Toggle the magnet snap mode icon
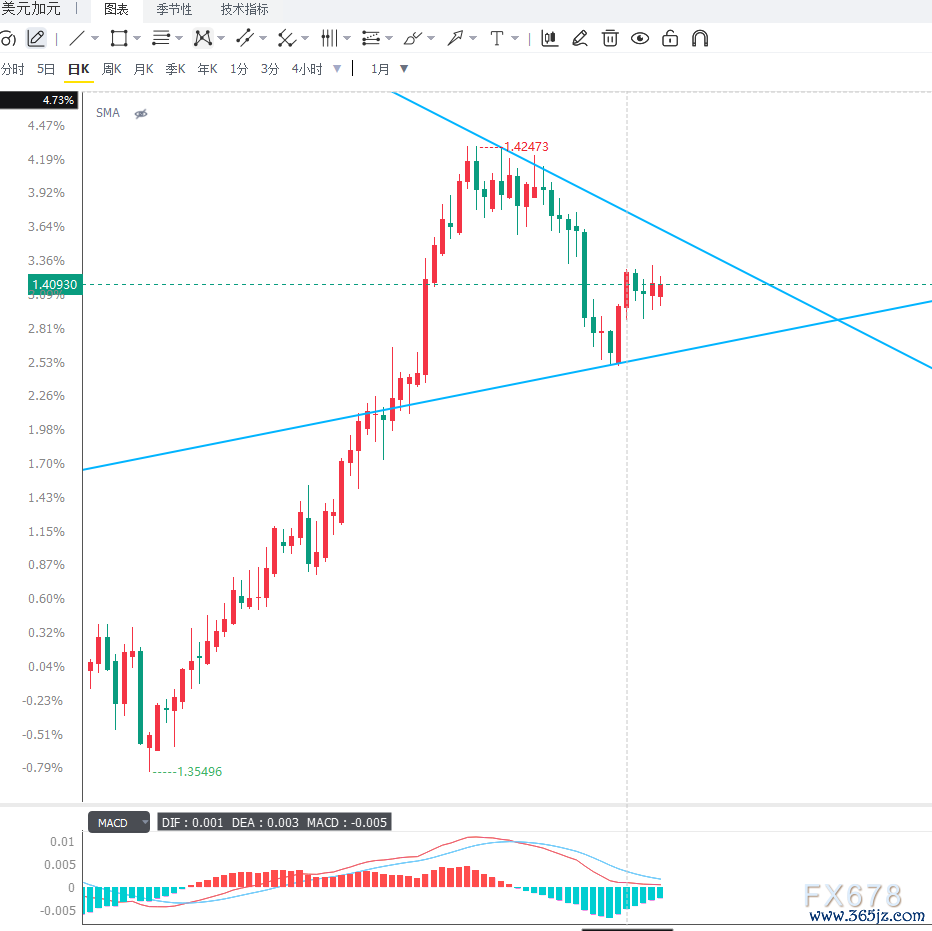 (x=700, y=39)
